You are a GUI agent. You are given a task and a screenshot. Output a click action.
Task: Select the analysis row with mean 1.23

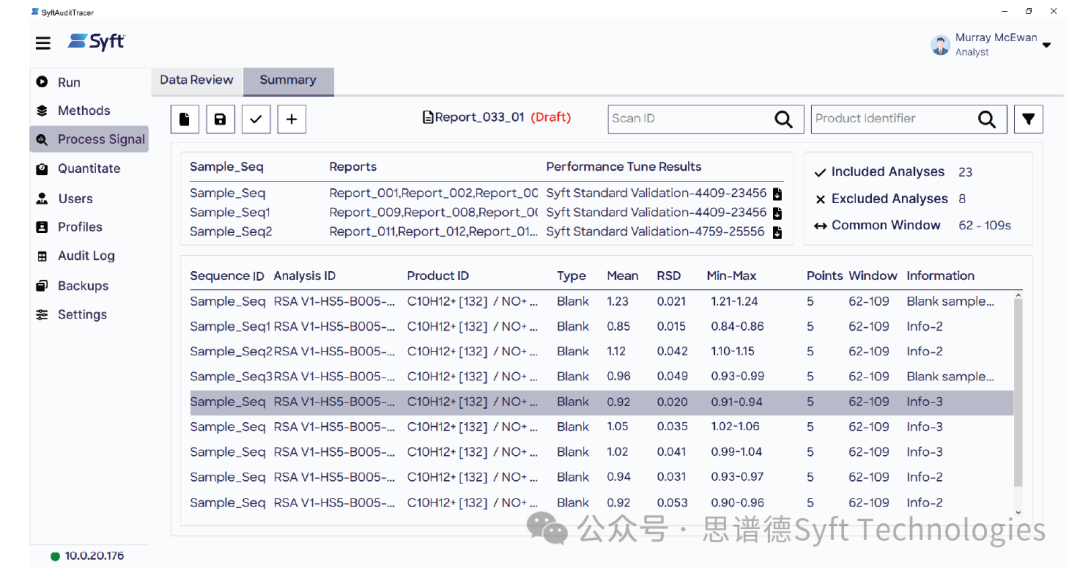click(601, 302)
